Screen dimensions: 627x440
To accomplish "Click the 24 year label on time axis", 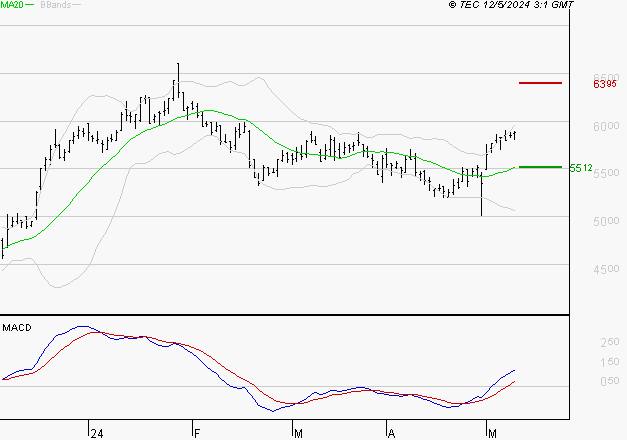I will tap(97, 434).
